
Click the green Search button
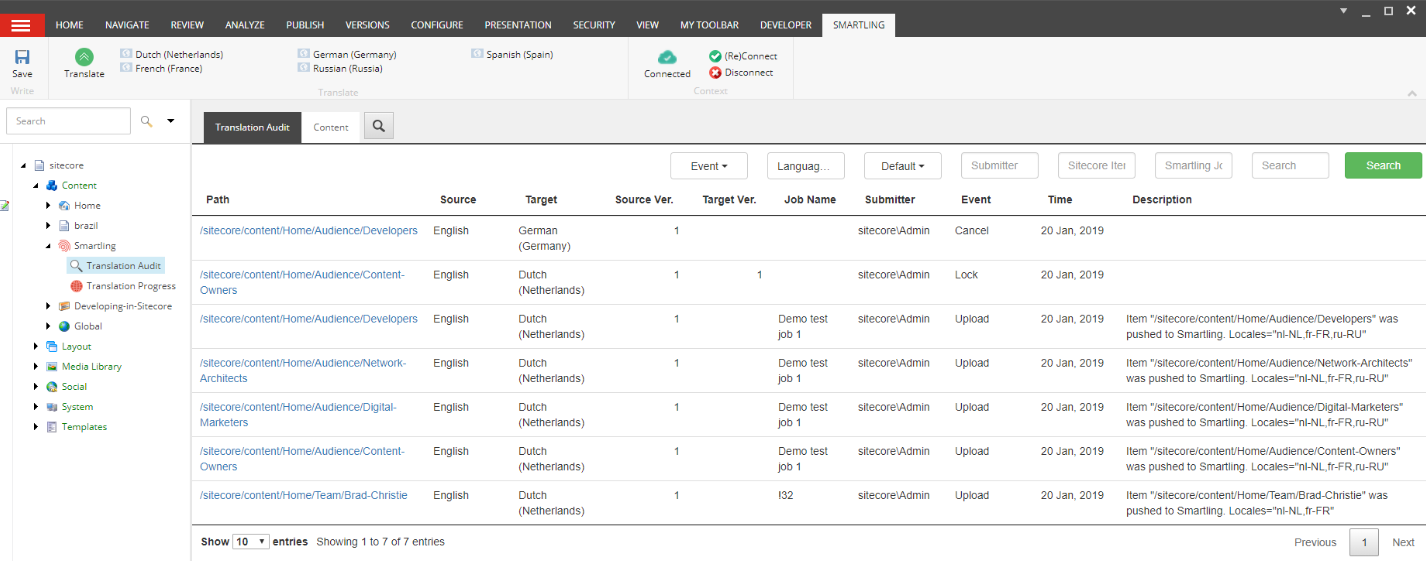pos(1383,166)
